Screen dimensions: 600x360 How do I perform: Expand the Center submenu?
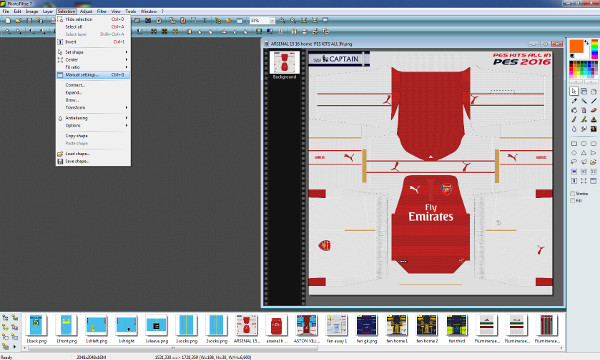(93, 60)
